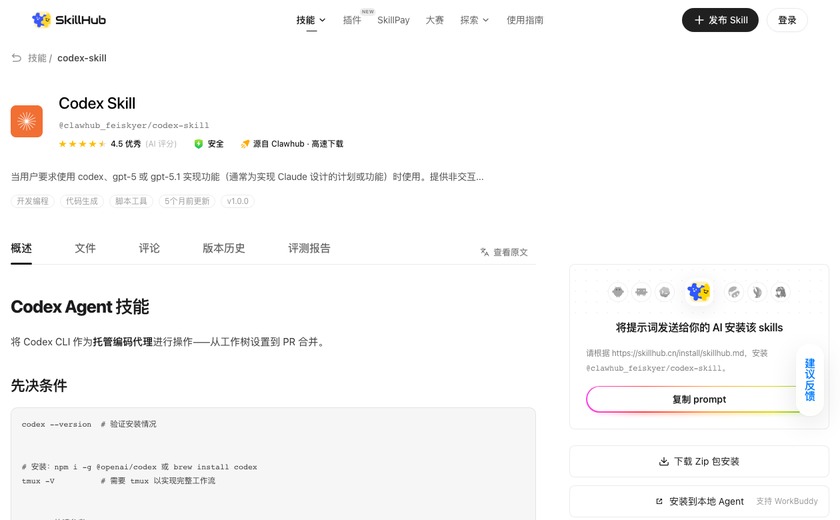Click the 脚本工具 tag
Screen dimensions: 840x520
(x=131, y=201)
